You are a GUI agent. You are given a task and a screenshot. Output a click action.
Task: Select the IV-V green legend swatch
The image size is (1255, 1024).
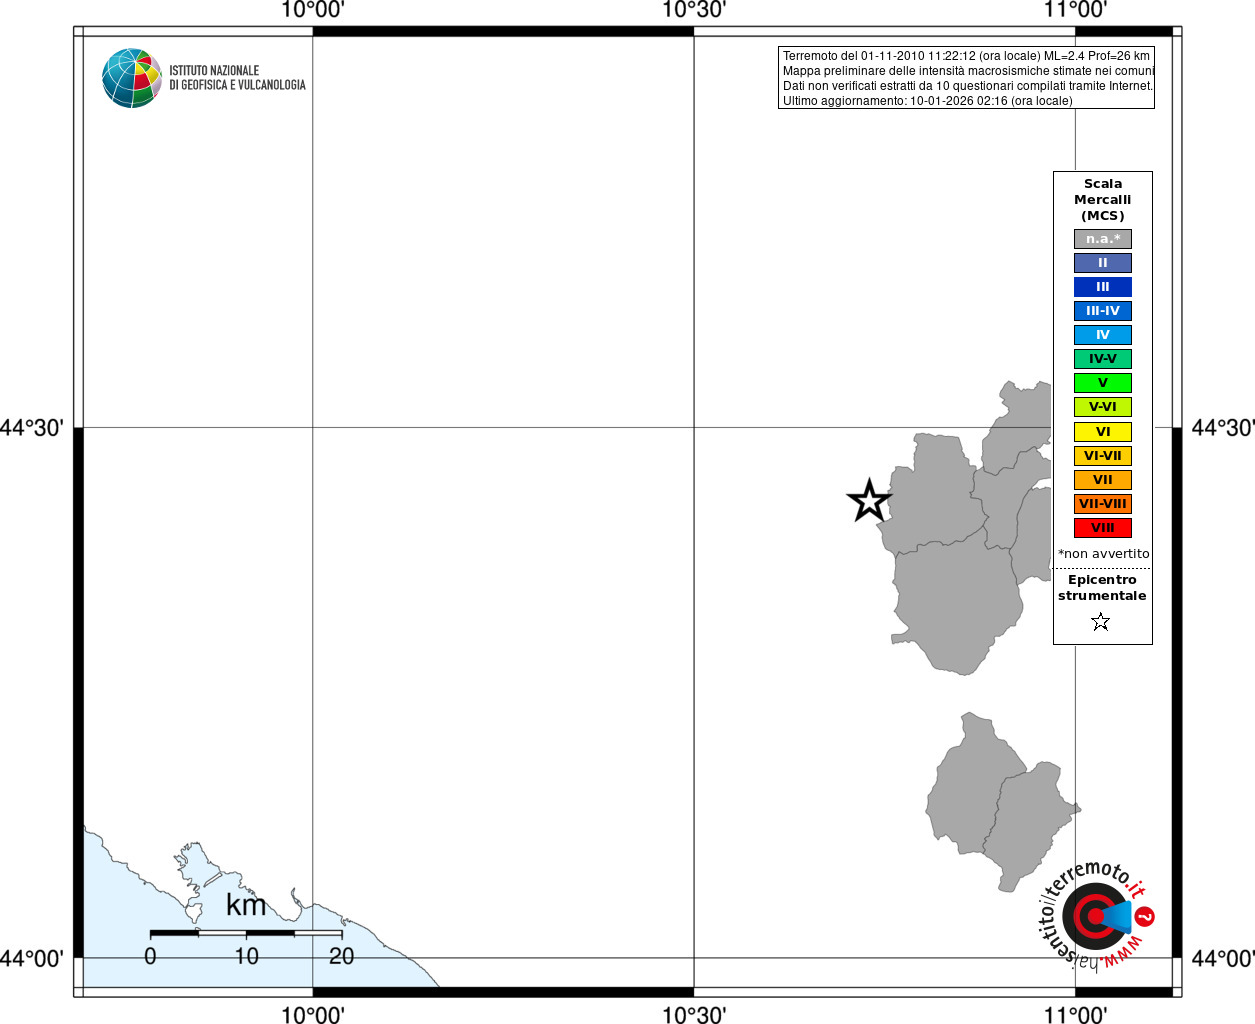tap(1103, 359)
